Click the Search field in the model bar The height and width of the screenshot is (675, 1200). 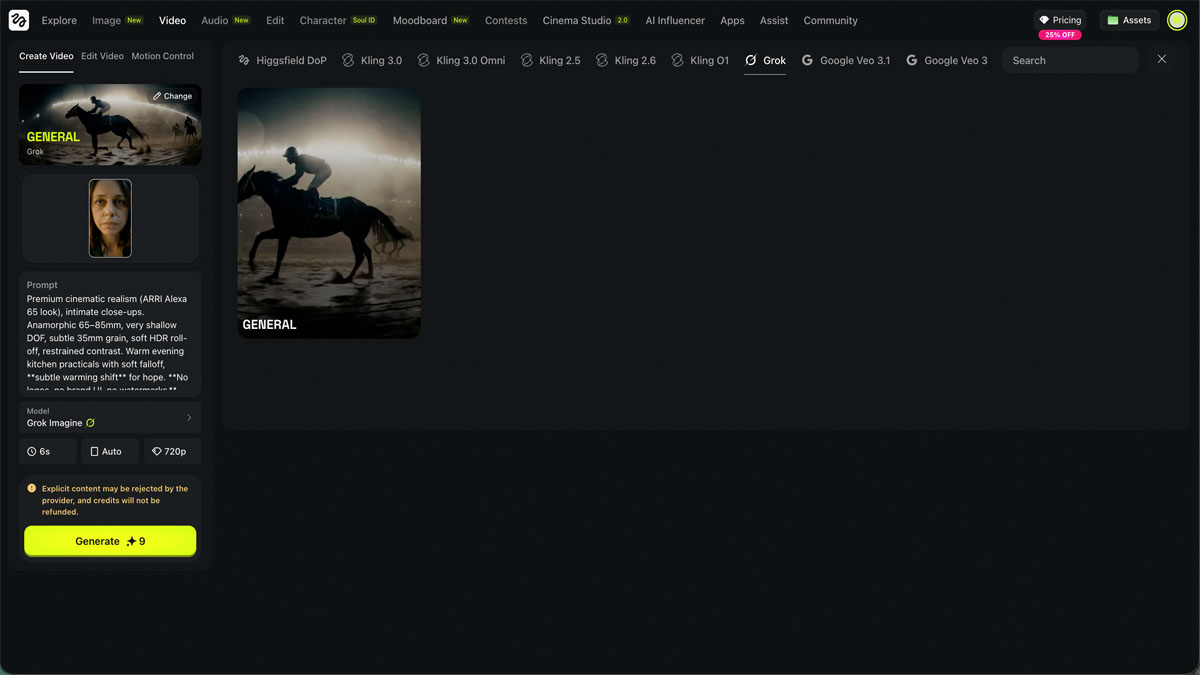click(1070, 60)
